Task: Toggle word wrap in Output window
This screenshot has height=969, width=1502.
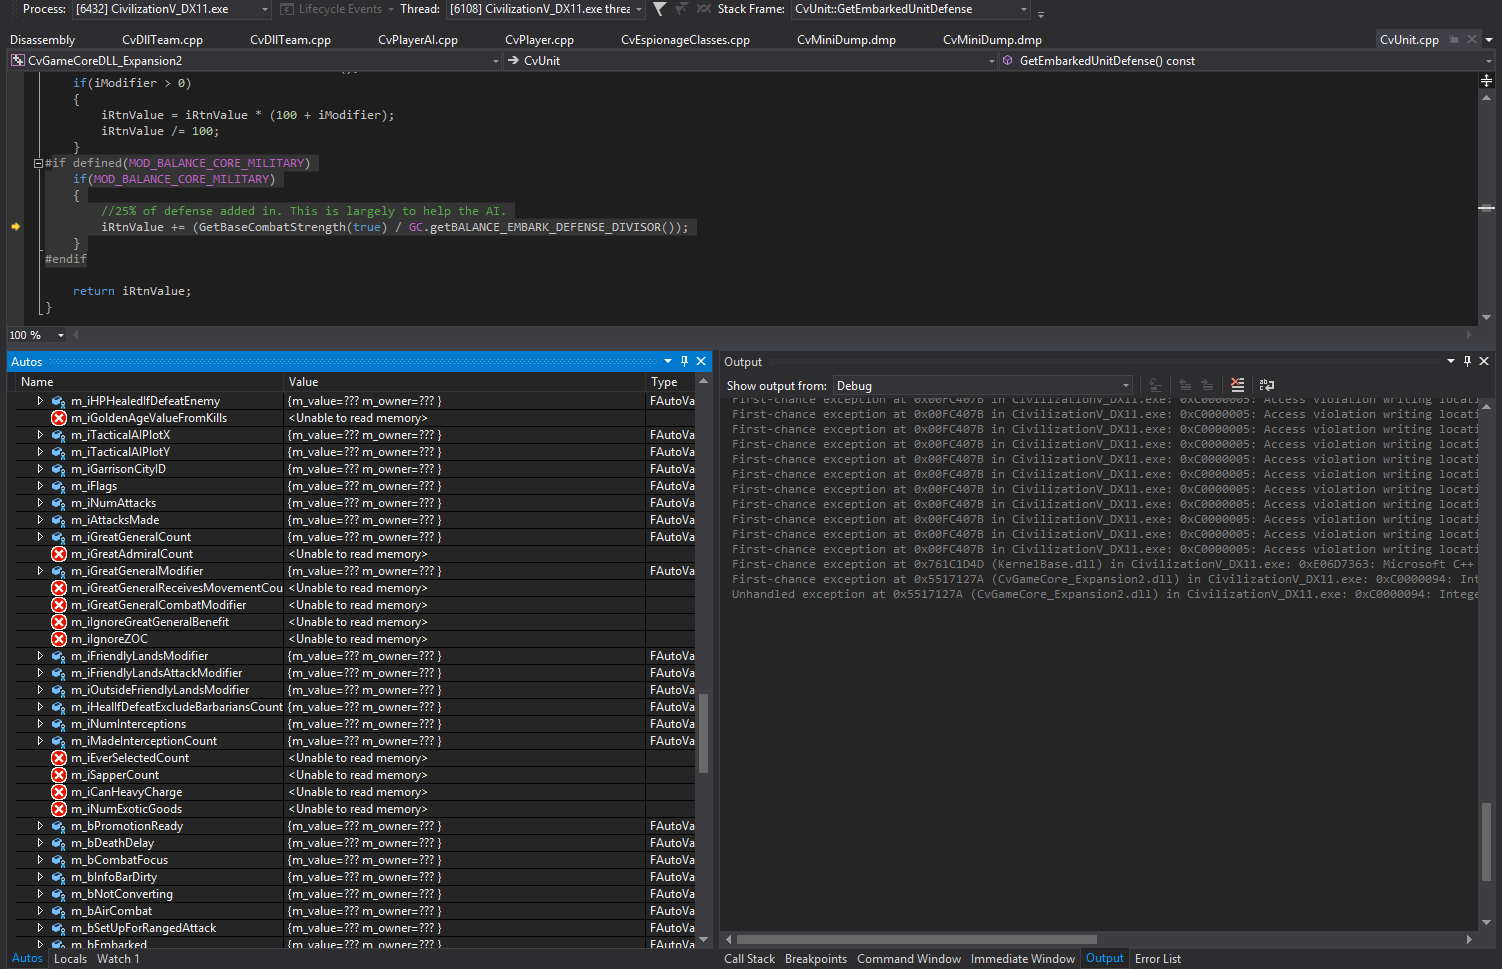Action: pos(1267,385)
